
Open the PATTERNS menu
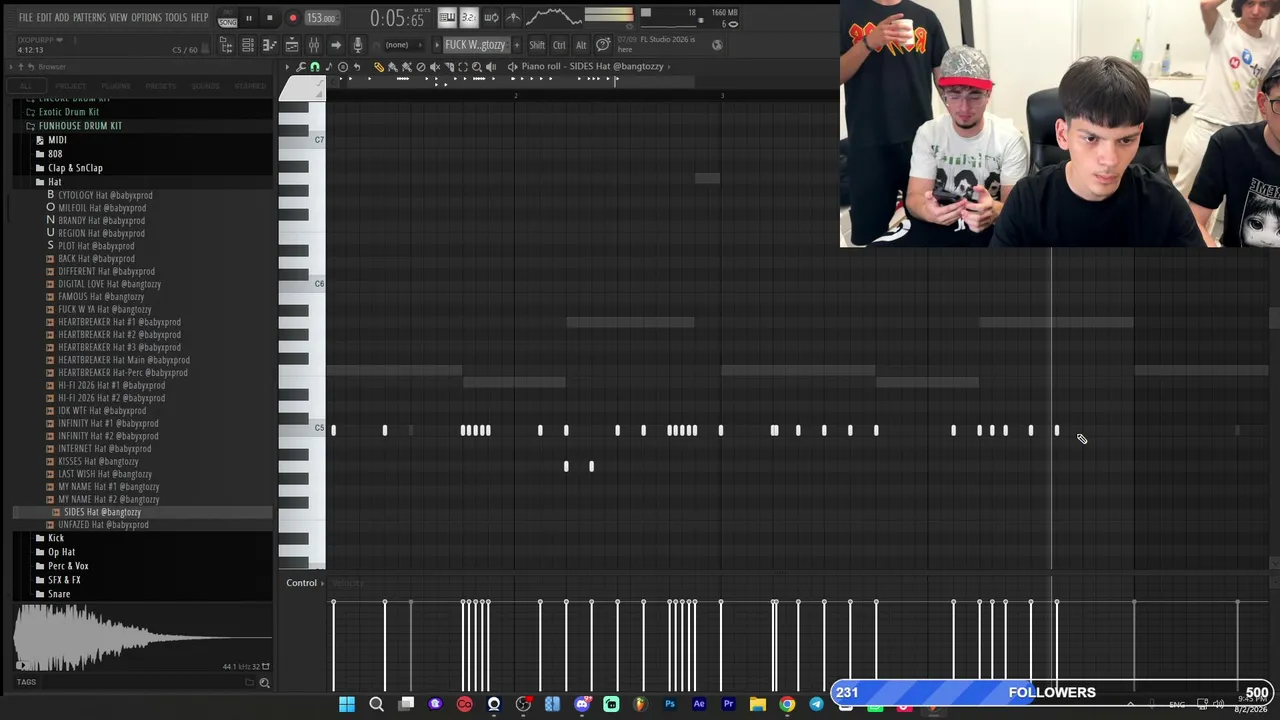tap(89, 18)
